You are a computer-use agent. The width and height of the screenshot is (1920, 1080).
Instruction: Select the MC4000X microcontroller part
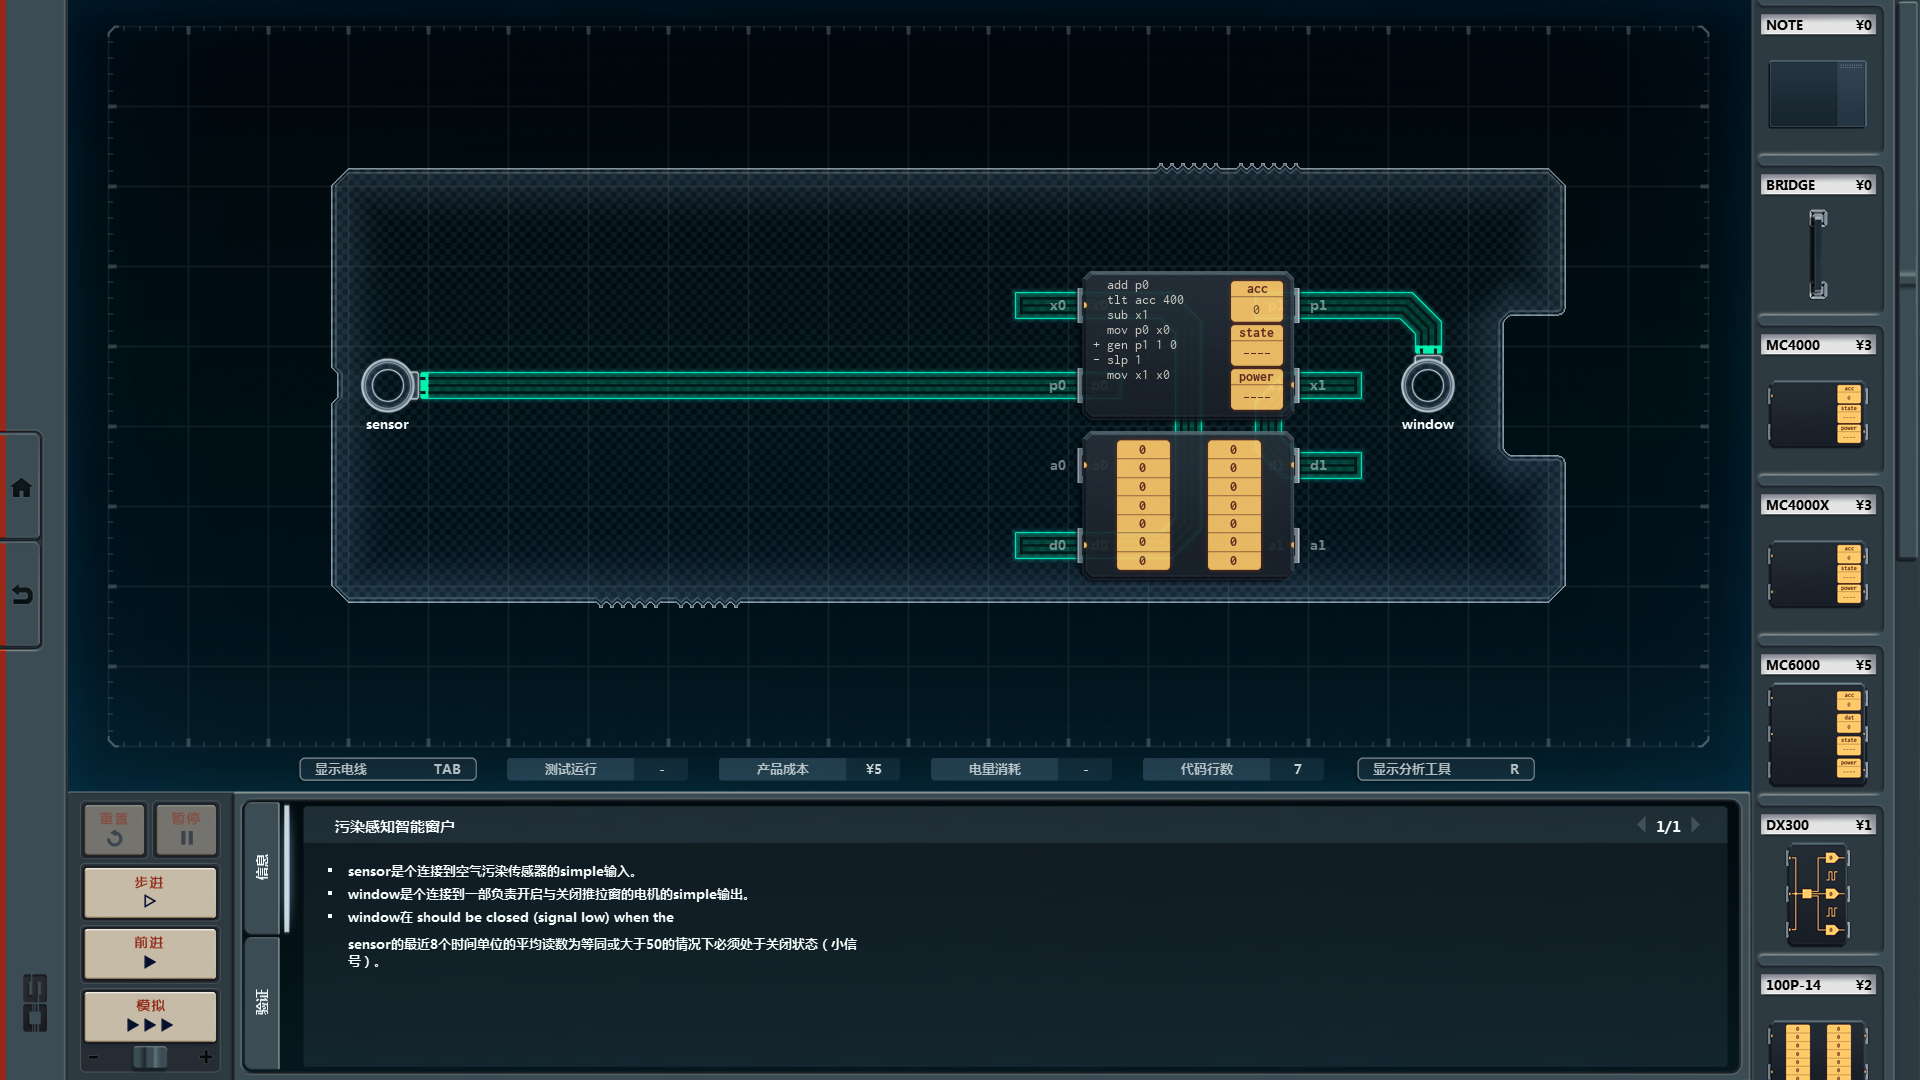coord(1817,573)
